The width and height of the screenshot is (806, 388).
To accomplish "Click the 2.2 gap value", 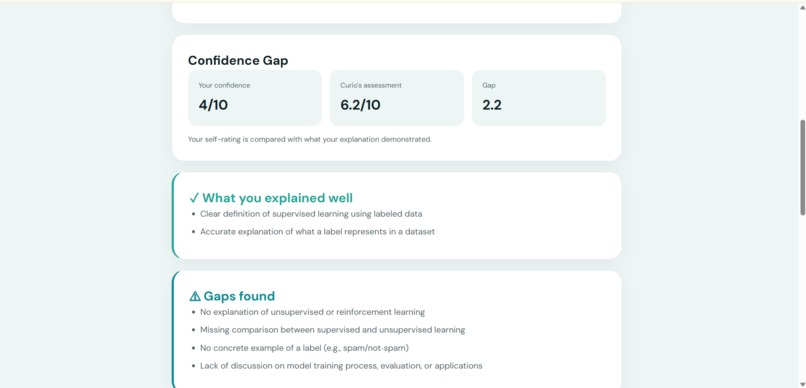I will pyautogui.click(x=492, y=105).
